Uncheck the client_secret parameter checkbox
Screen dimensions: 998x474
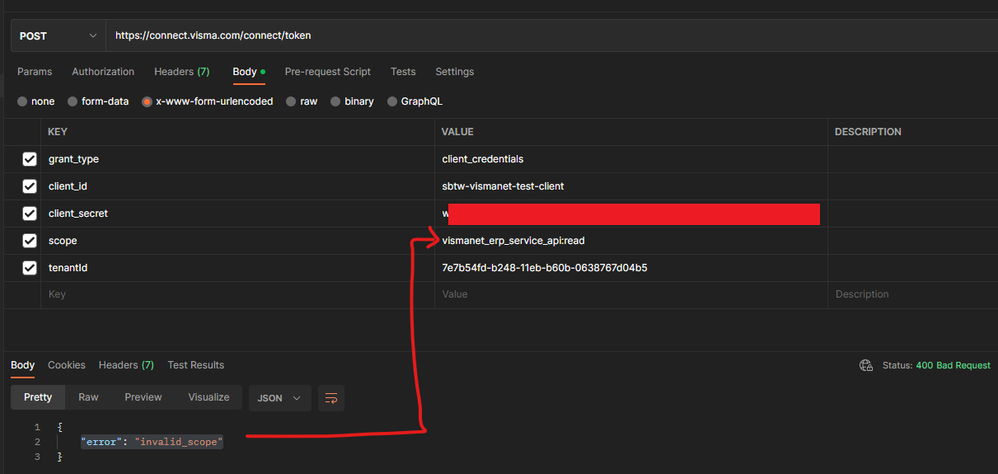[x=29, y=214]
